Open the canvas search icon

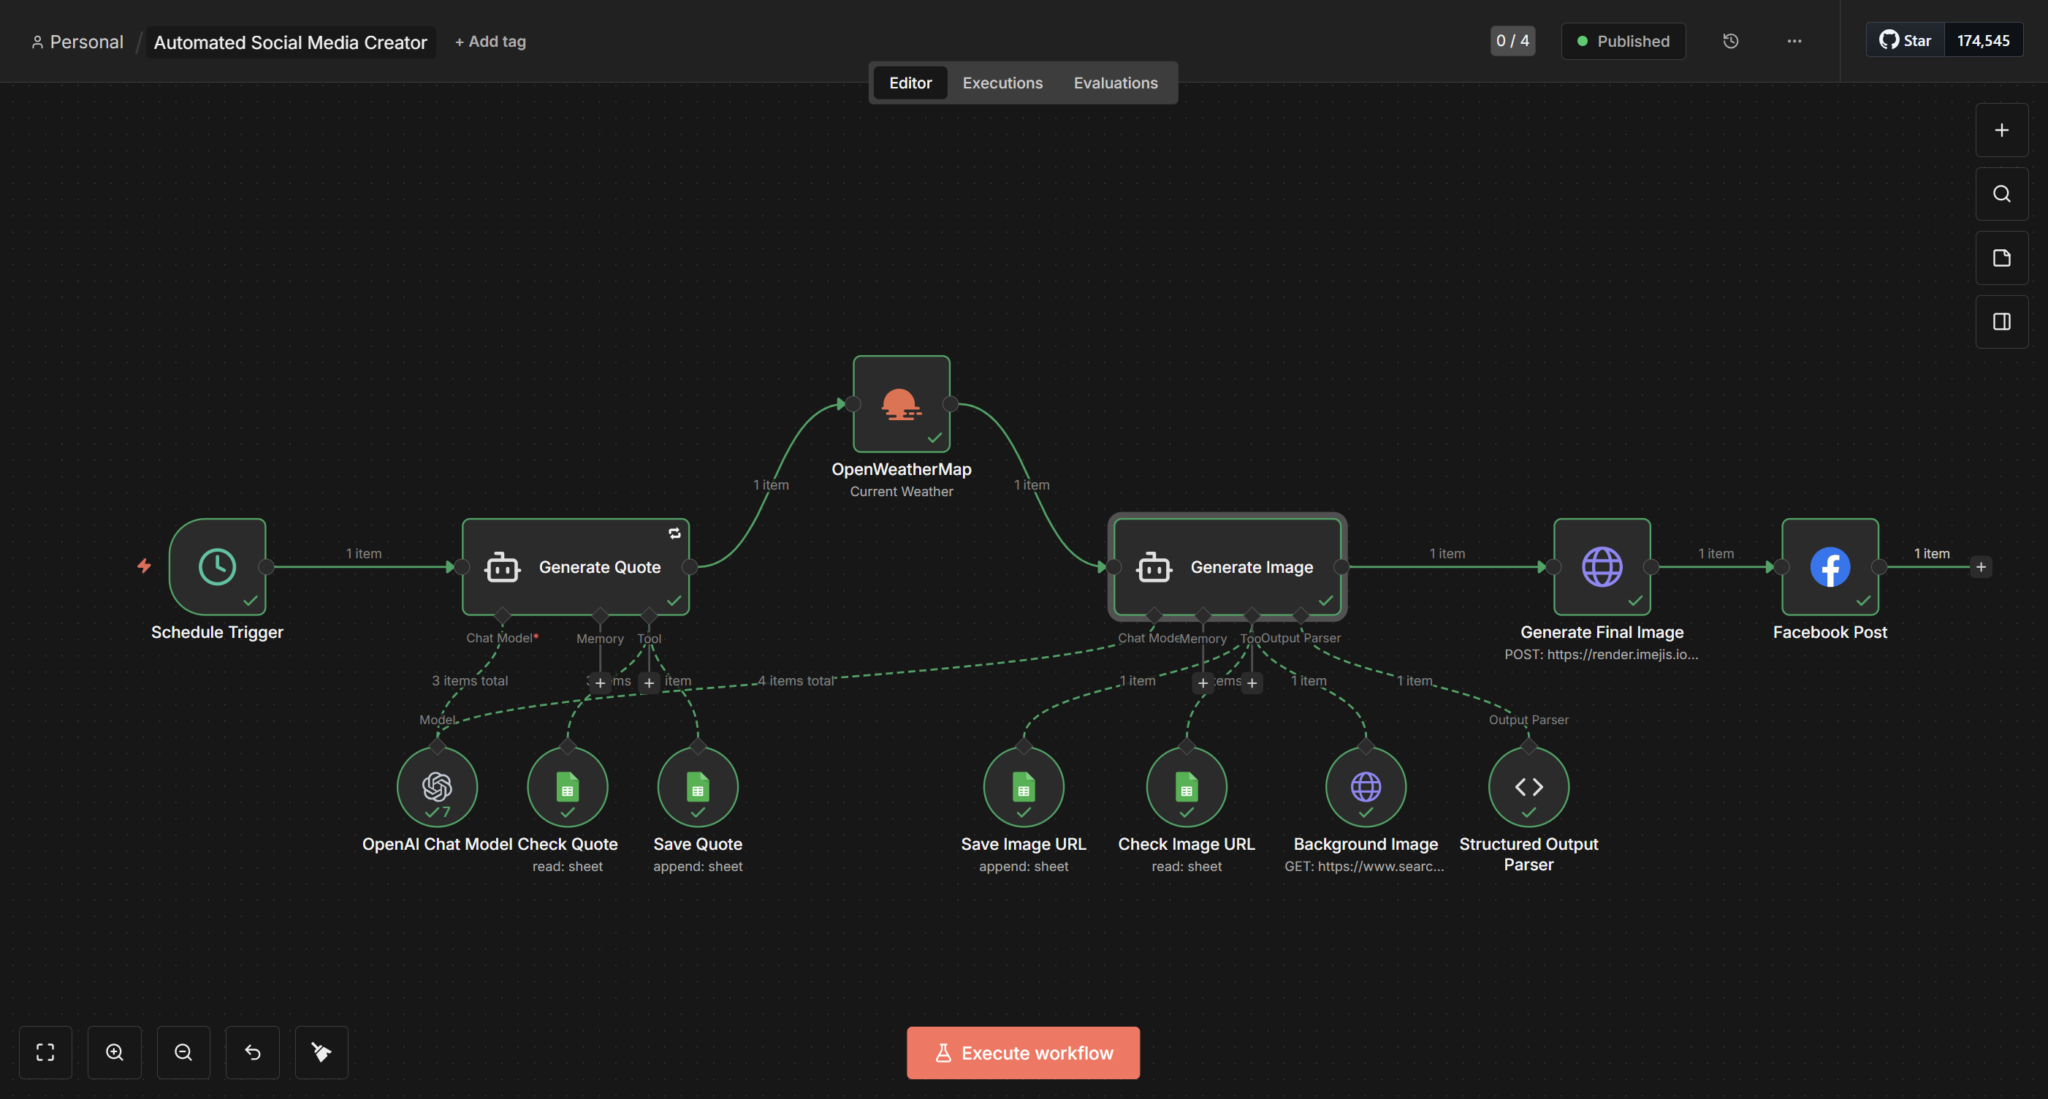click(2002, 194)
